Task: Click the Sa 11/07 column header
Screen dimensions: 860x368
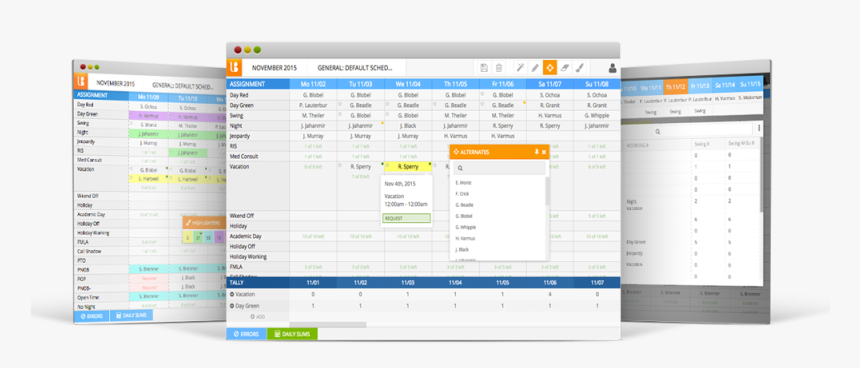Action: click(550, 84)
